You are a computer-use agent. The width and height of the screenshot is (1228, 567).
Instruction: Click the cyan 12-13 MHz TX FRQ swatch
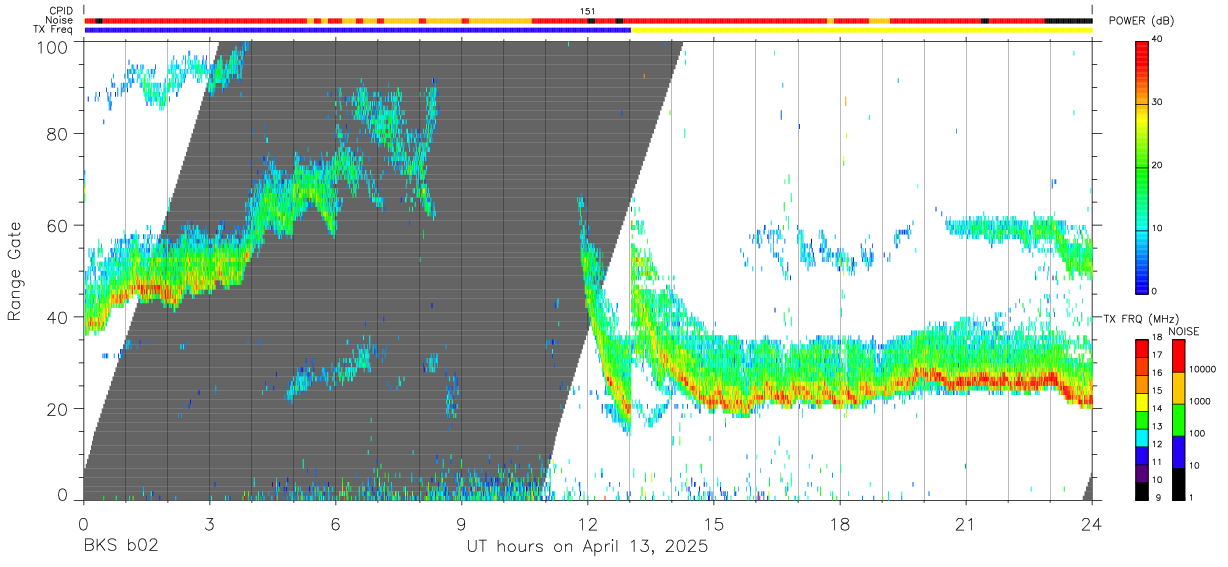(1143, 436)
